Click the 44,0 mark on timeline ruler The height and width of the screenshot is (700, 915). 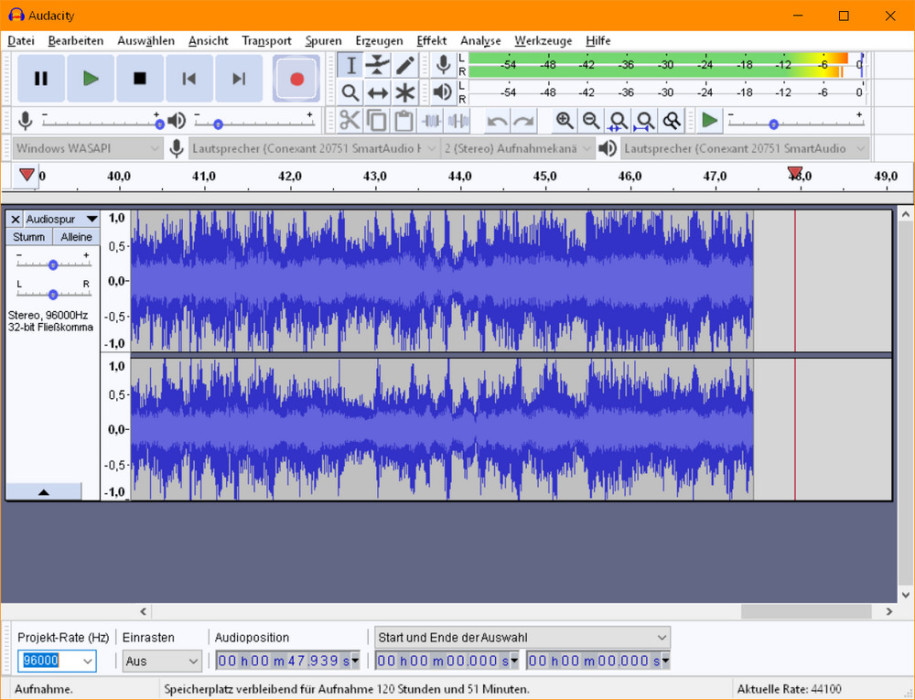pos(459,176)
